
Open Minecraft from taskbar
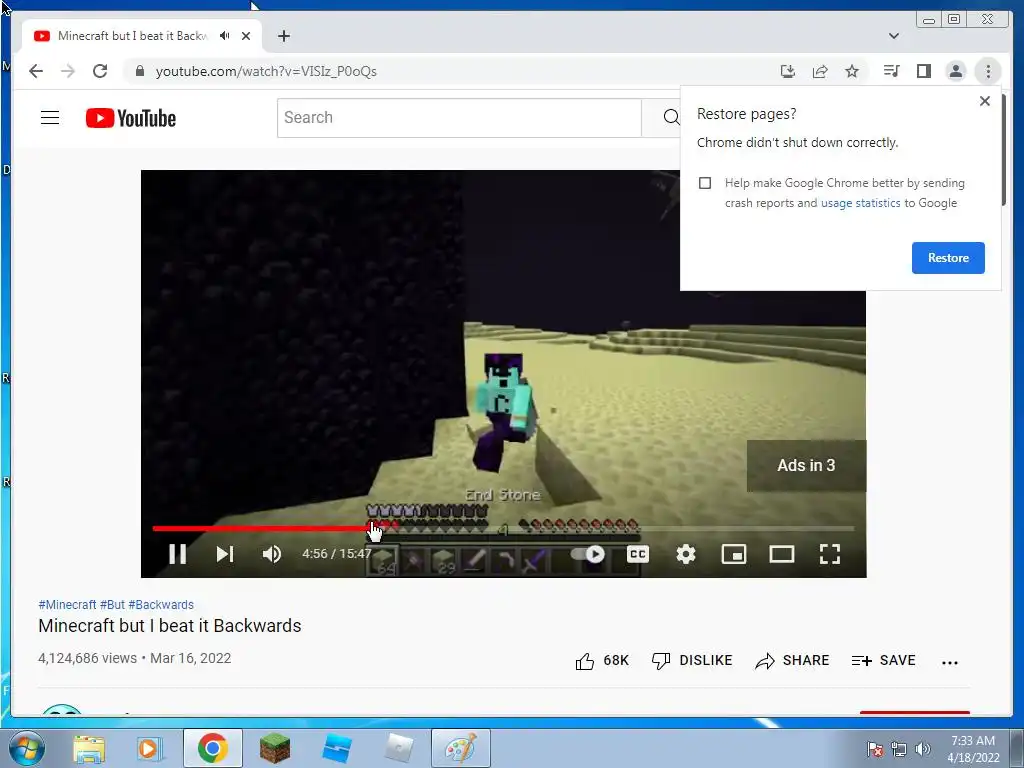[274, 748]
